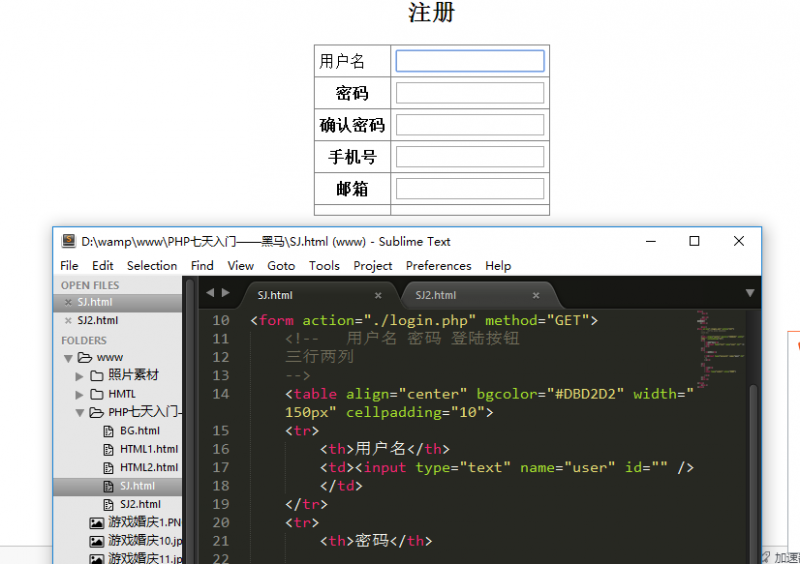This screenshot has height=564, width=800.
Task: Collapse the www folder in sidebar
Action: pos(68,357)
